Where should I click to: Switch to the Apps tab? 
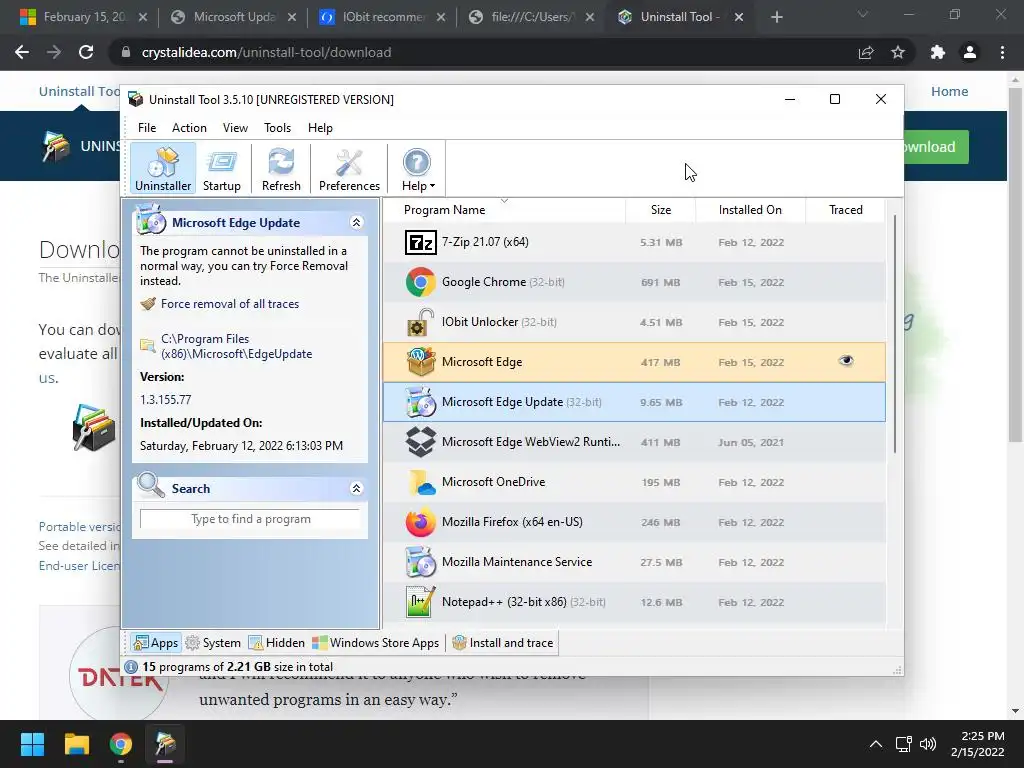[x=155, y=643]
